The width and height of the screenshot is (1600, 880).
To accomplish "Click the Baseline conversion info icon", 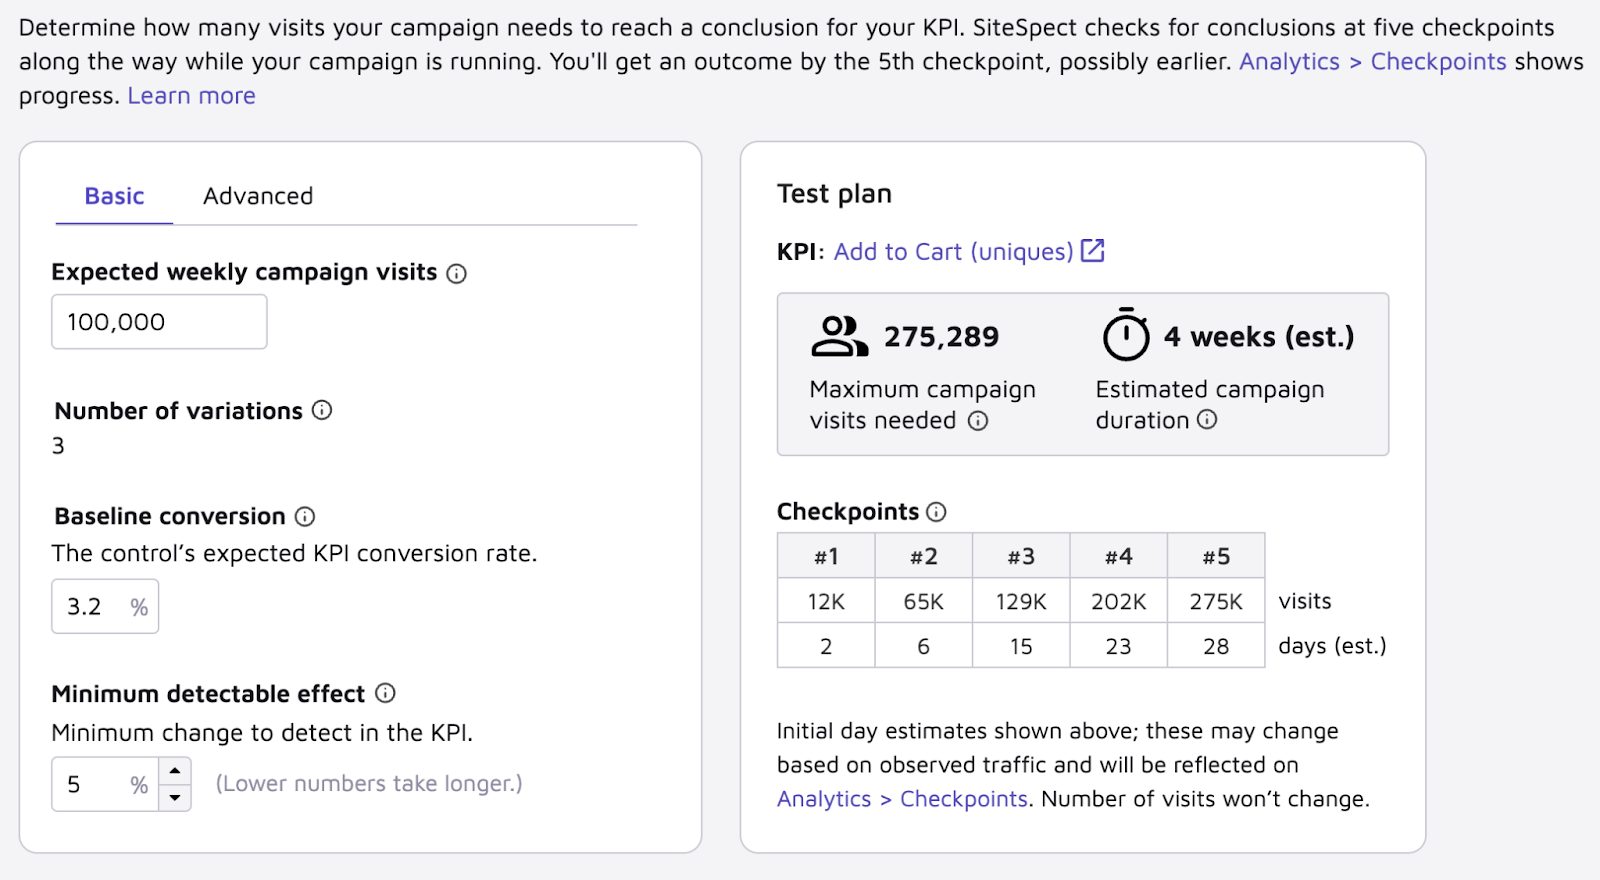I will coord(305,516).
